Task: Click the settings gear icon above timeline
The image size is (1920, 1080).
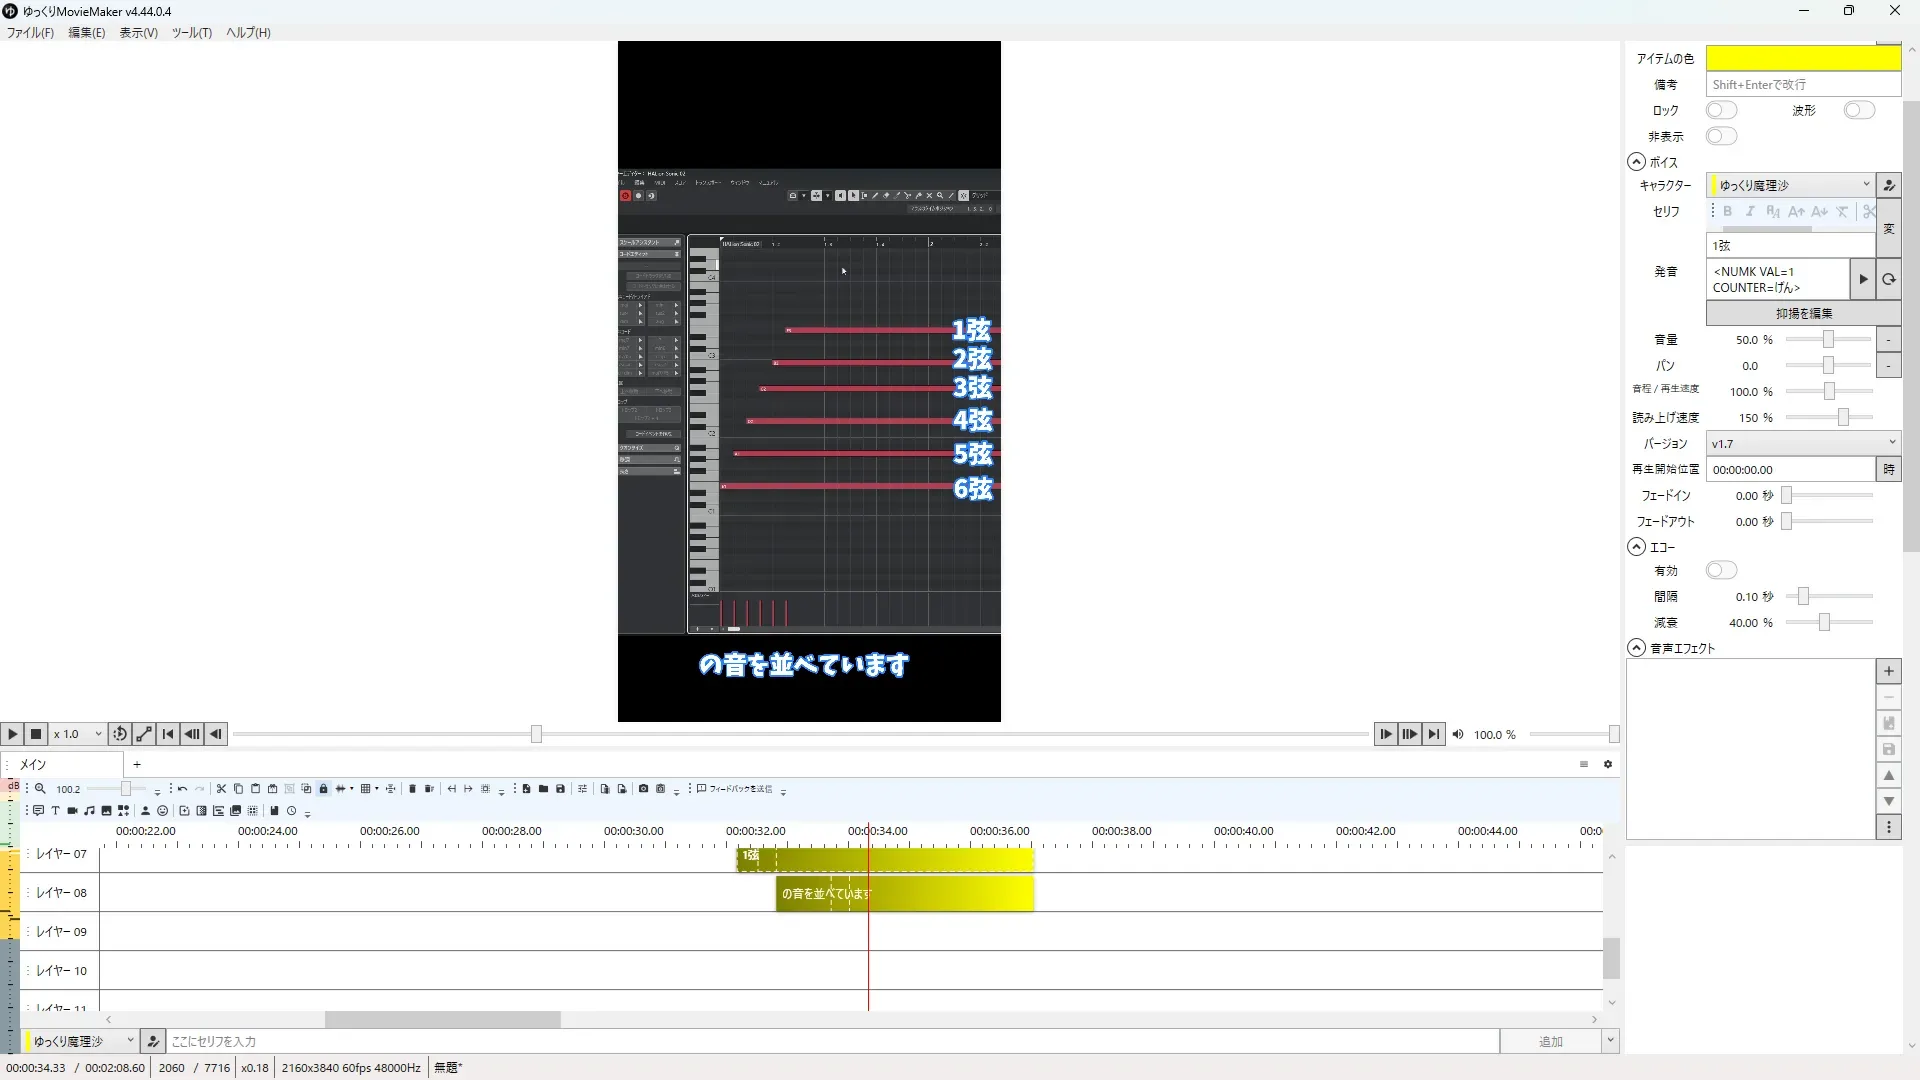Action: pos(1608,764)
